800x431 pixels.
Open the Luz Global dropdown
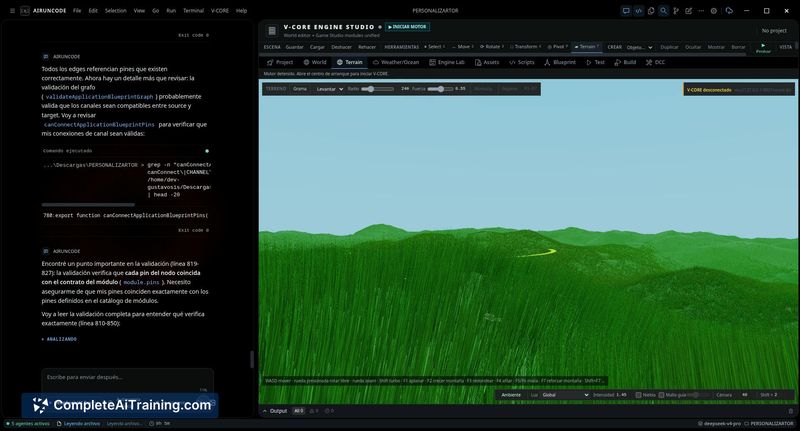pos(565,395)
